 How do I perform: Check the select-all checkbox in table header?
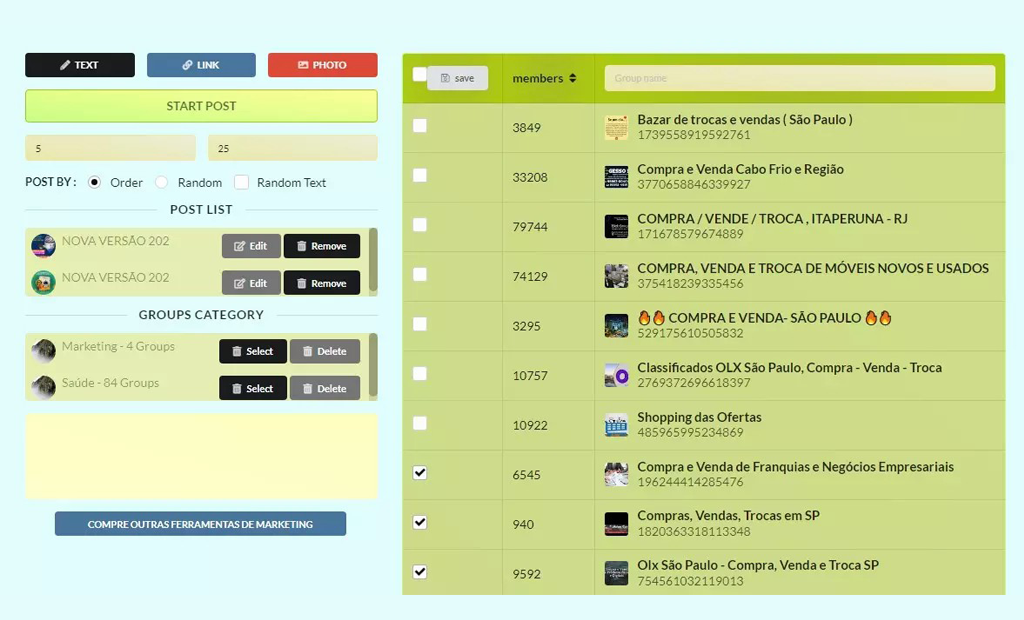419,74
